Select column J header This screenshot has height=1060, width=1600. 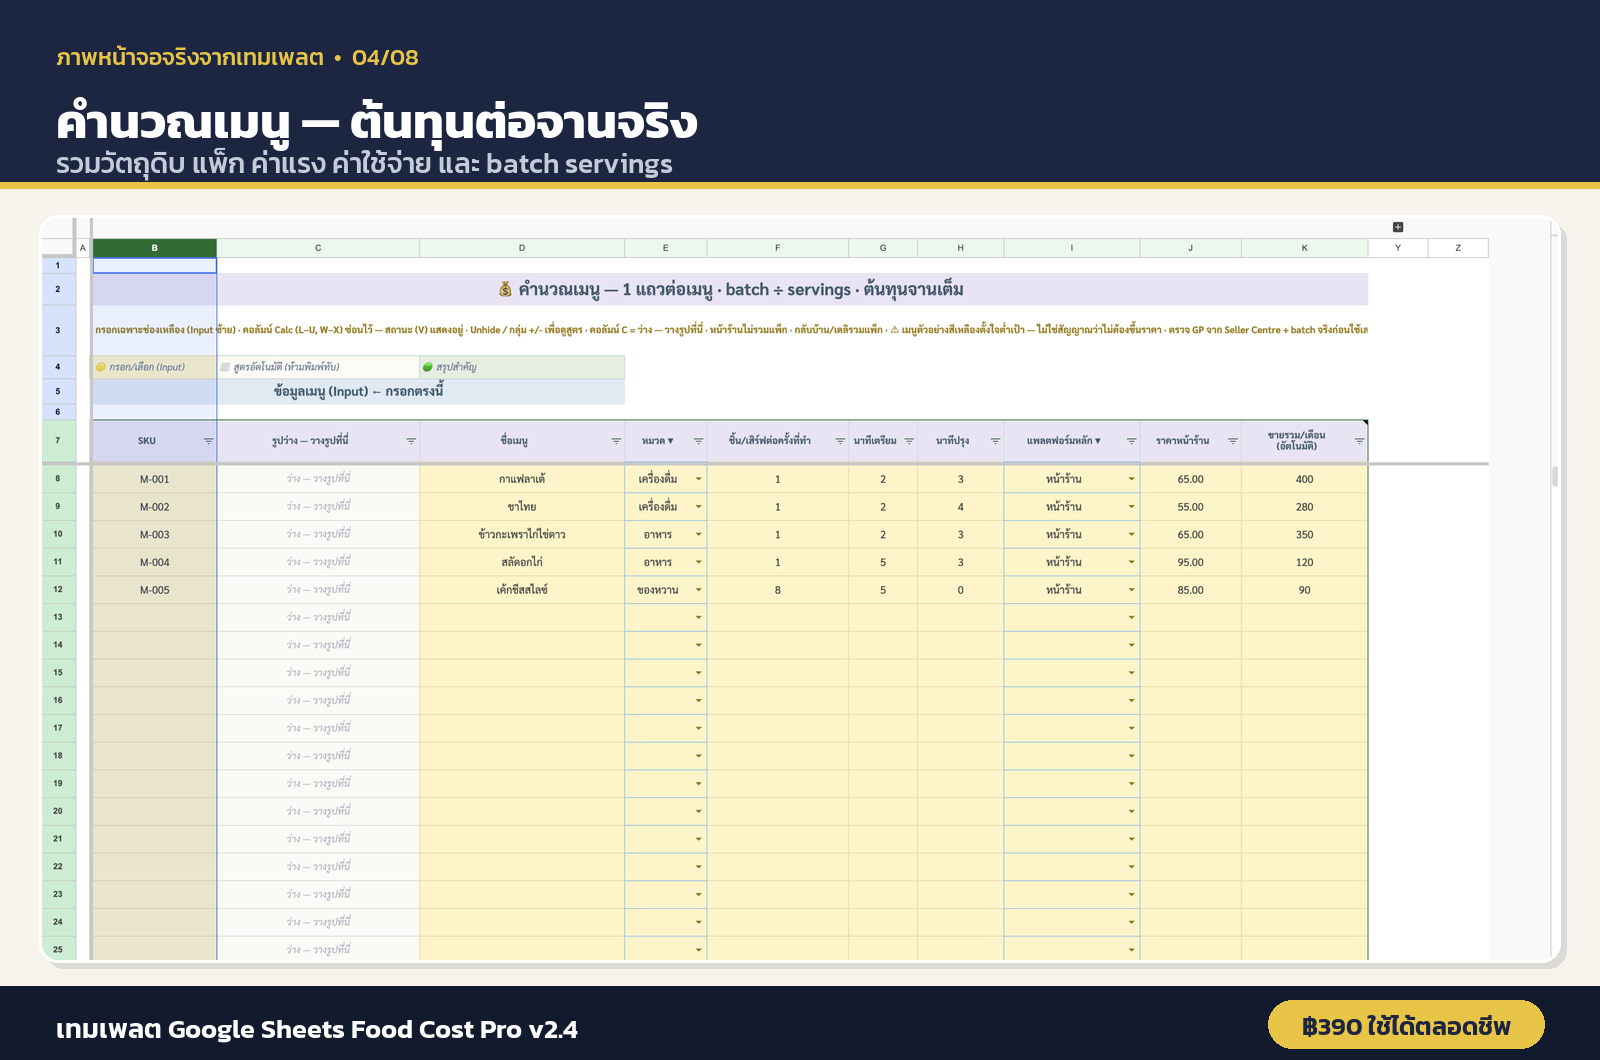pos(1190,248)
